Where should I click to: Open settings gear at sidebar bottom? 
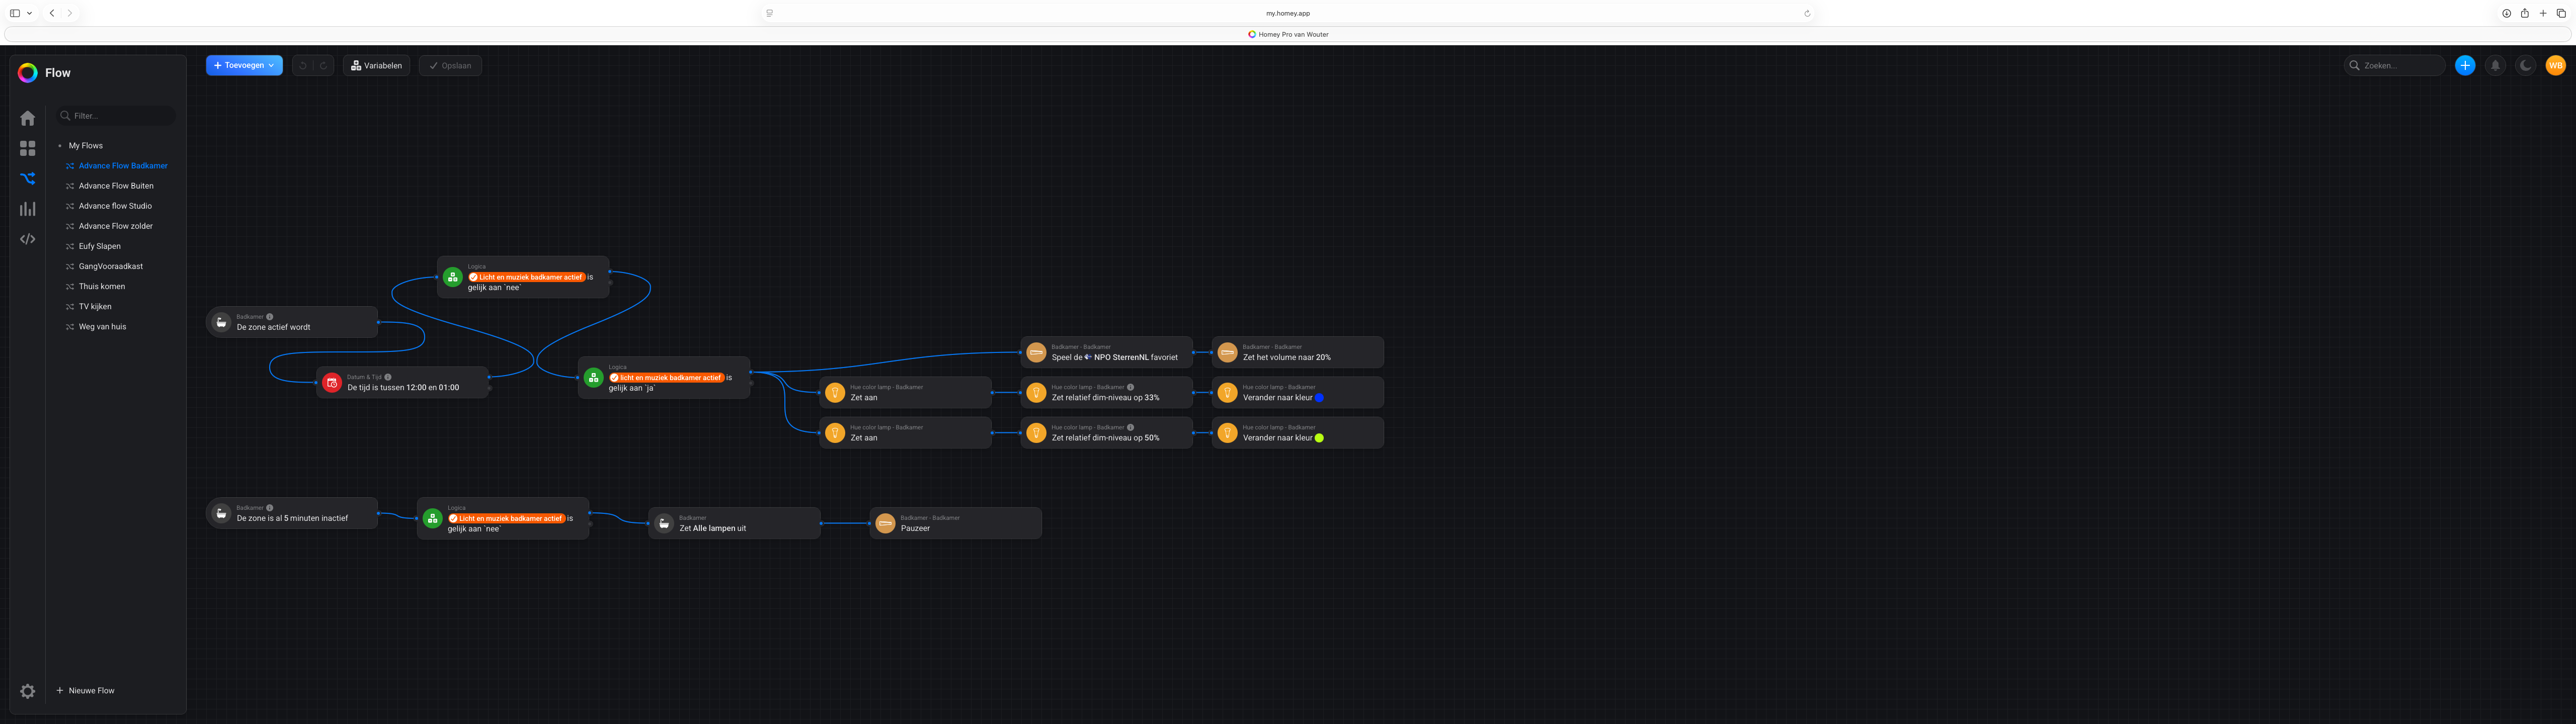coord(28,691)
